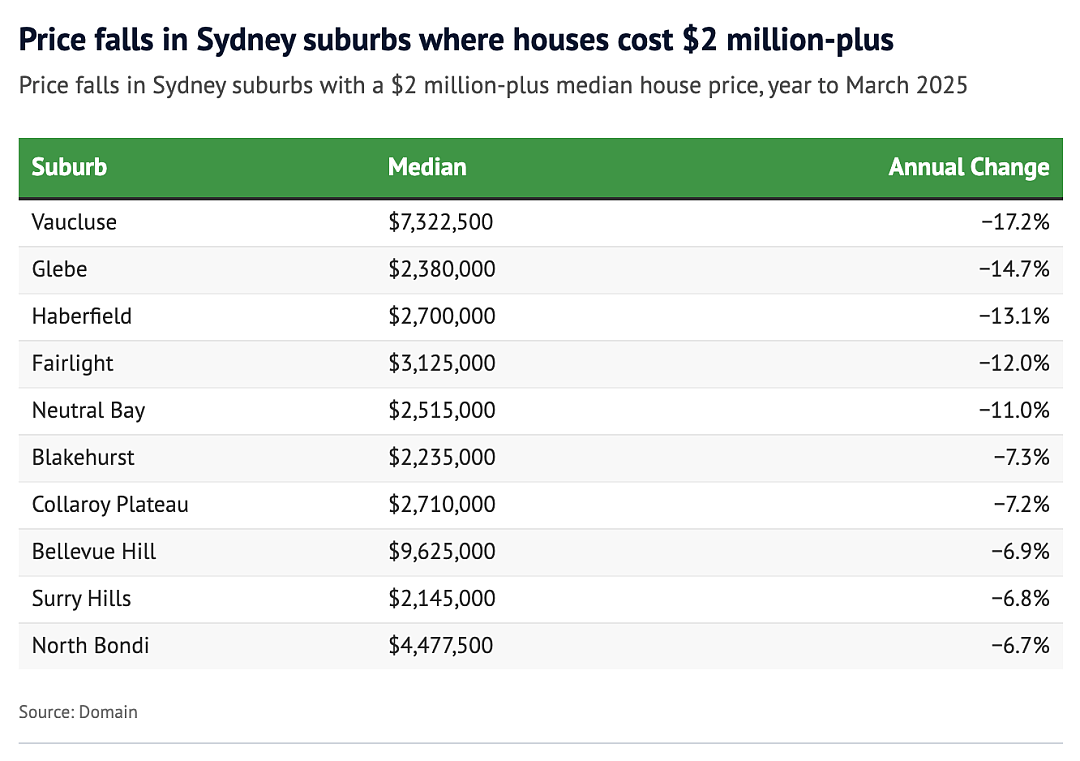Select the −6.7% change for North Bondi
The image size is (1080, 761).
coord(1020,646)
